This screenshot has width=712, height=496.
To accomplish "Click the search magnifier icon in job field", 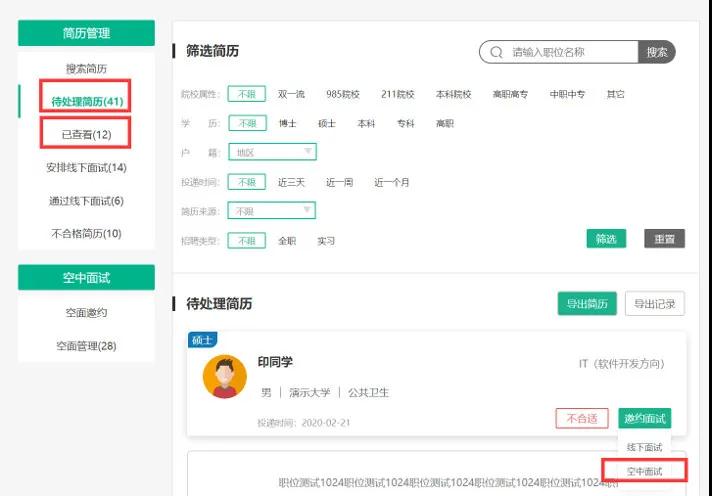I will click(x=496, y=52).
